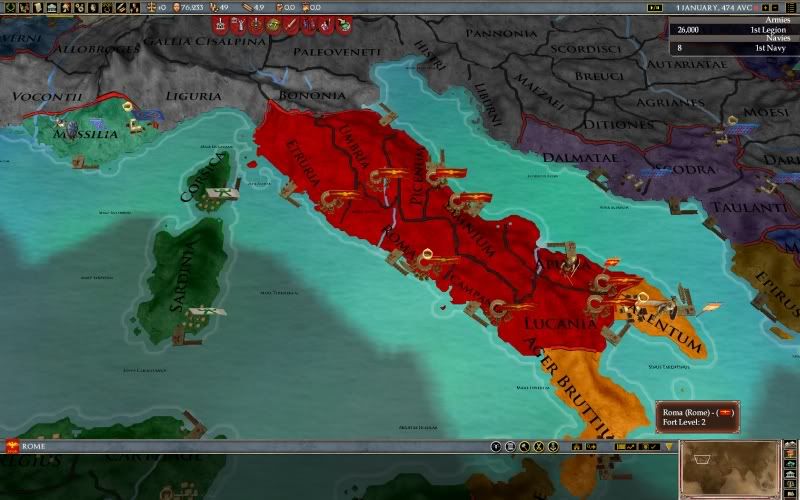800x500 pixels.
Task: Click the ROME country name label
Action: point(34,446)
